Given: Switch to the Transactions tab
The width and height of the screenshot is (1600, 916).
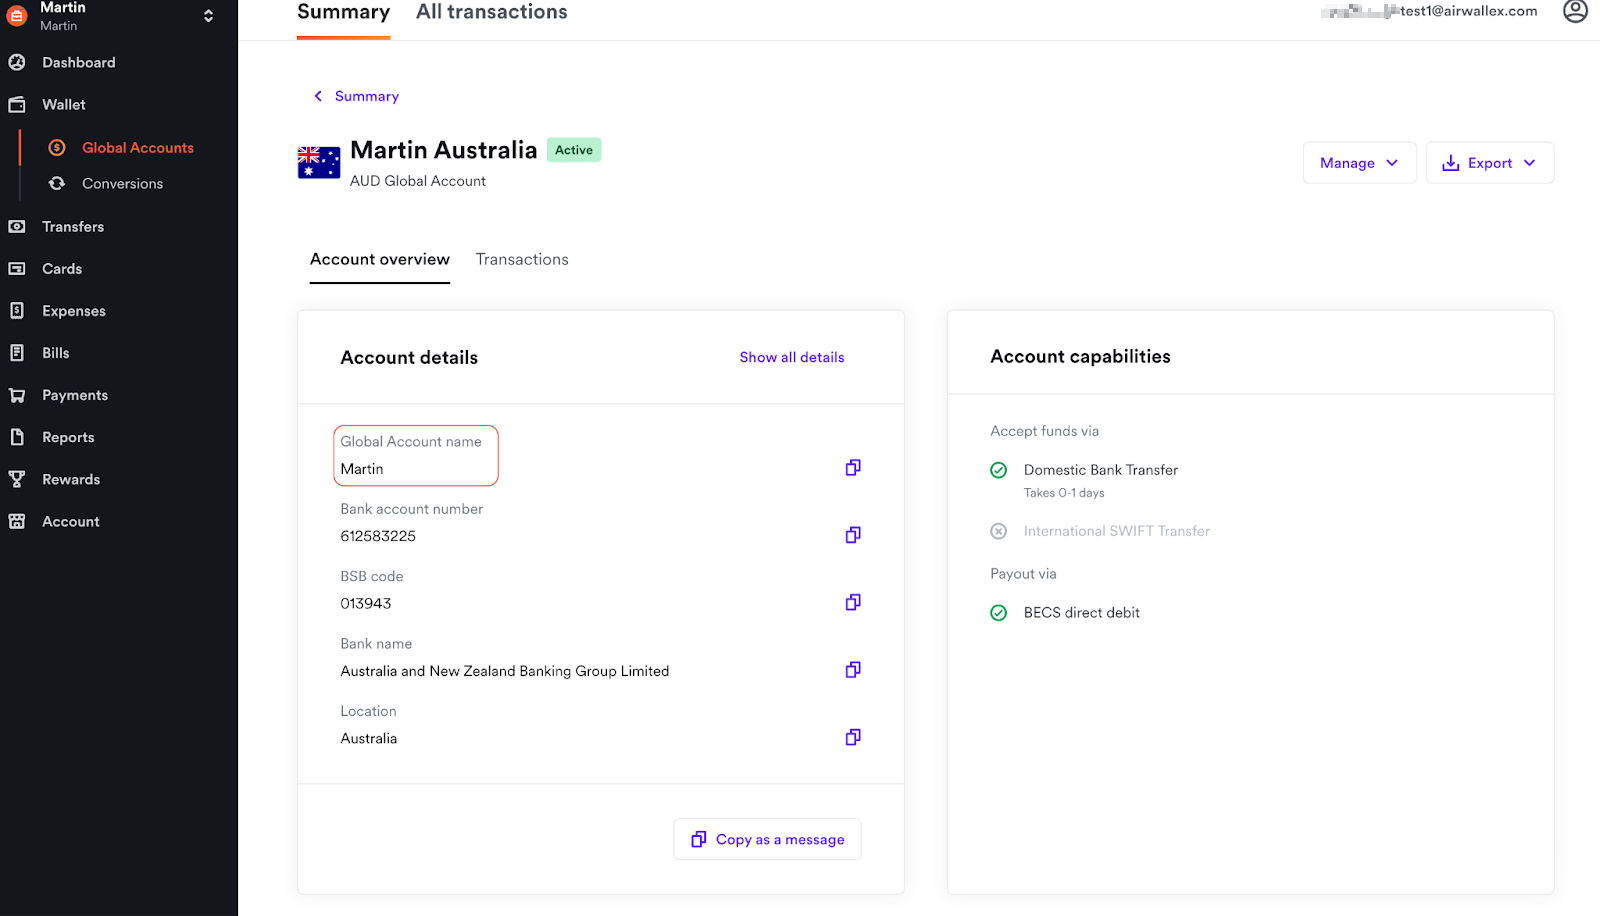Looking at the screenshot, I should point(522,260).
